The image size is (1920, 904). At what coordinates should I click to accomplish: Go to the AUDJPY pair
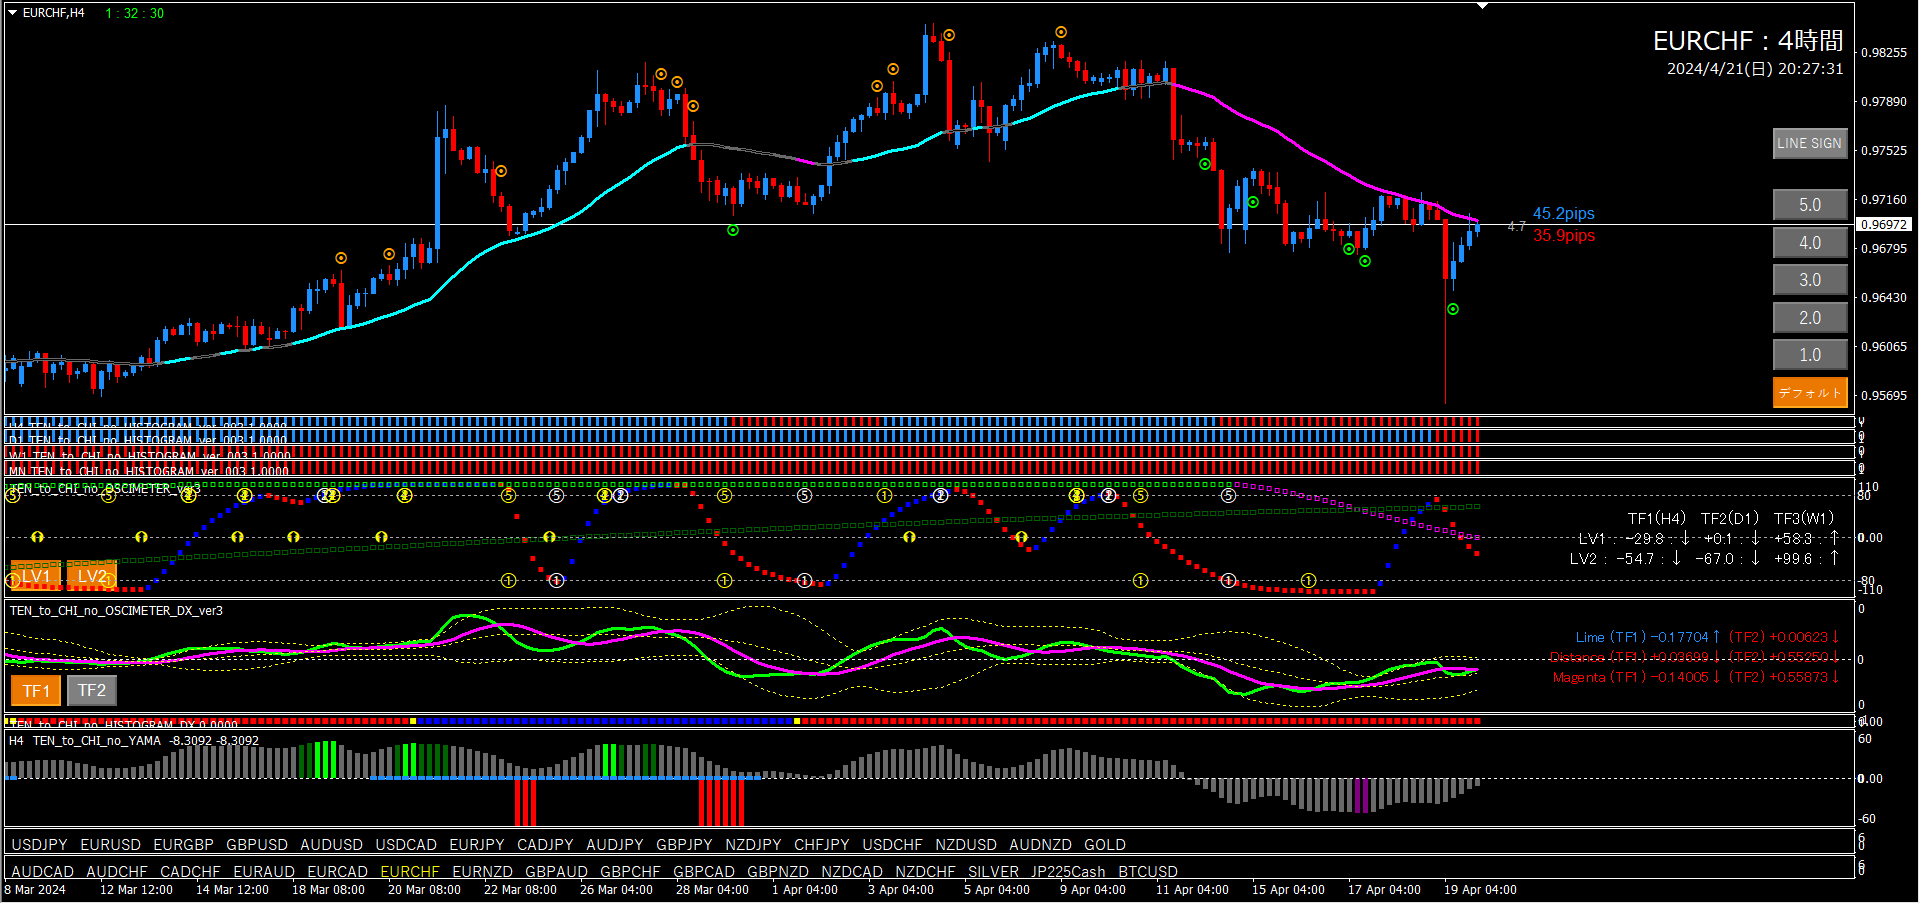click(x=615, y=845)
